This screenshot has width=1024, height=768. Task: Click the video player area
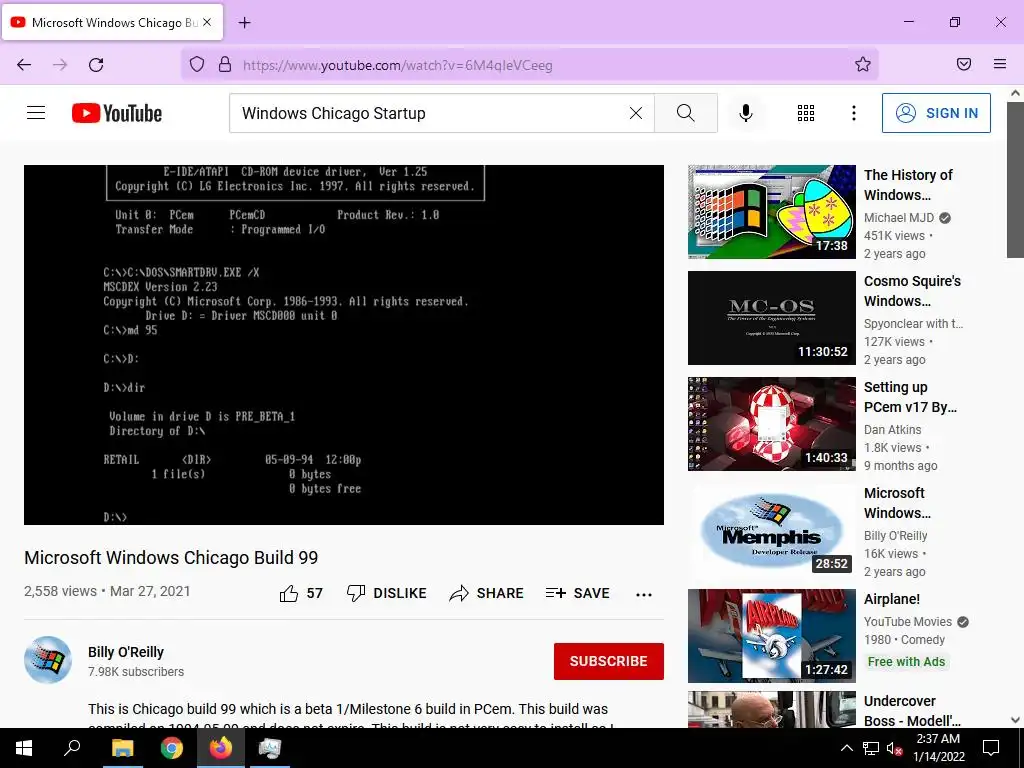pyautogui.click(x=344, y=345)
